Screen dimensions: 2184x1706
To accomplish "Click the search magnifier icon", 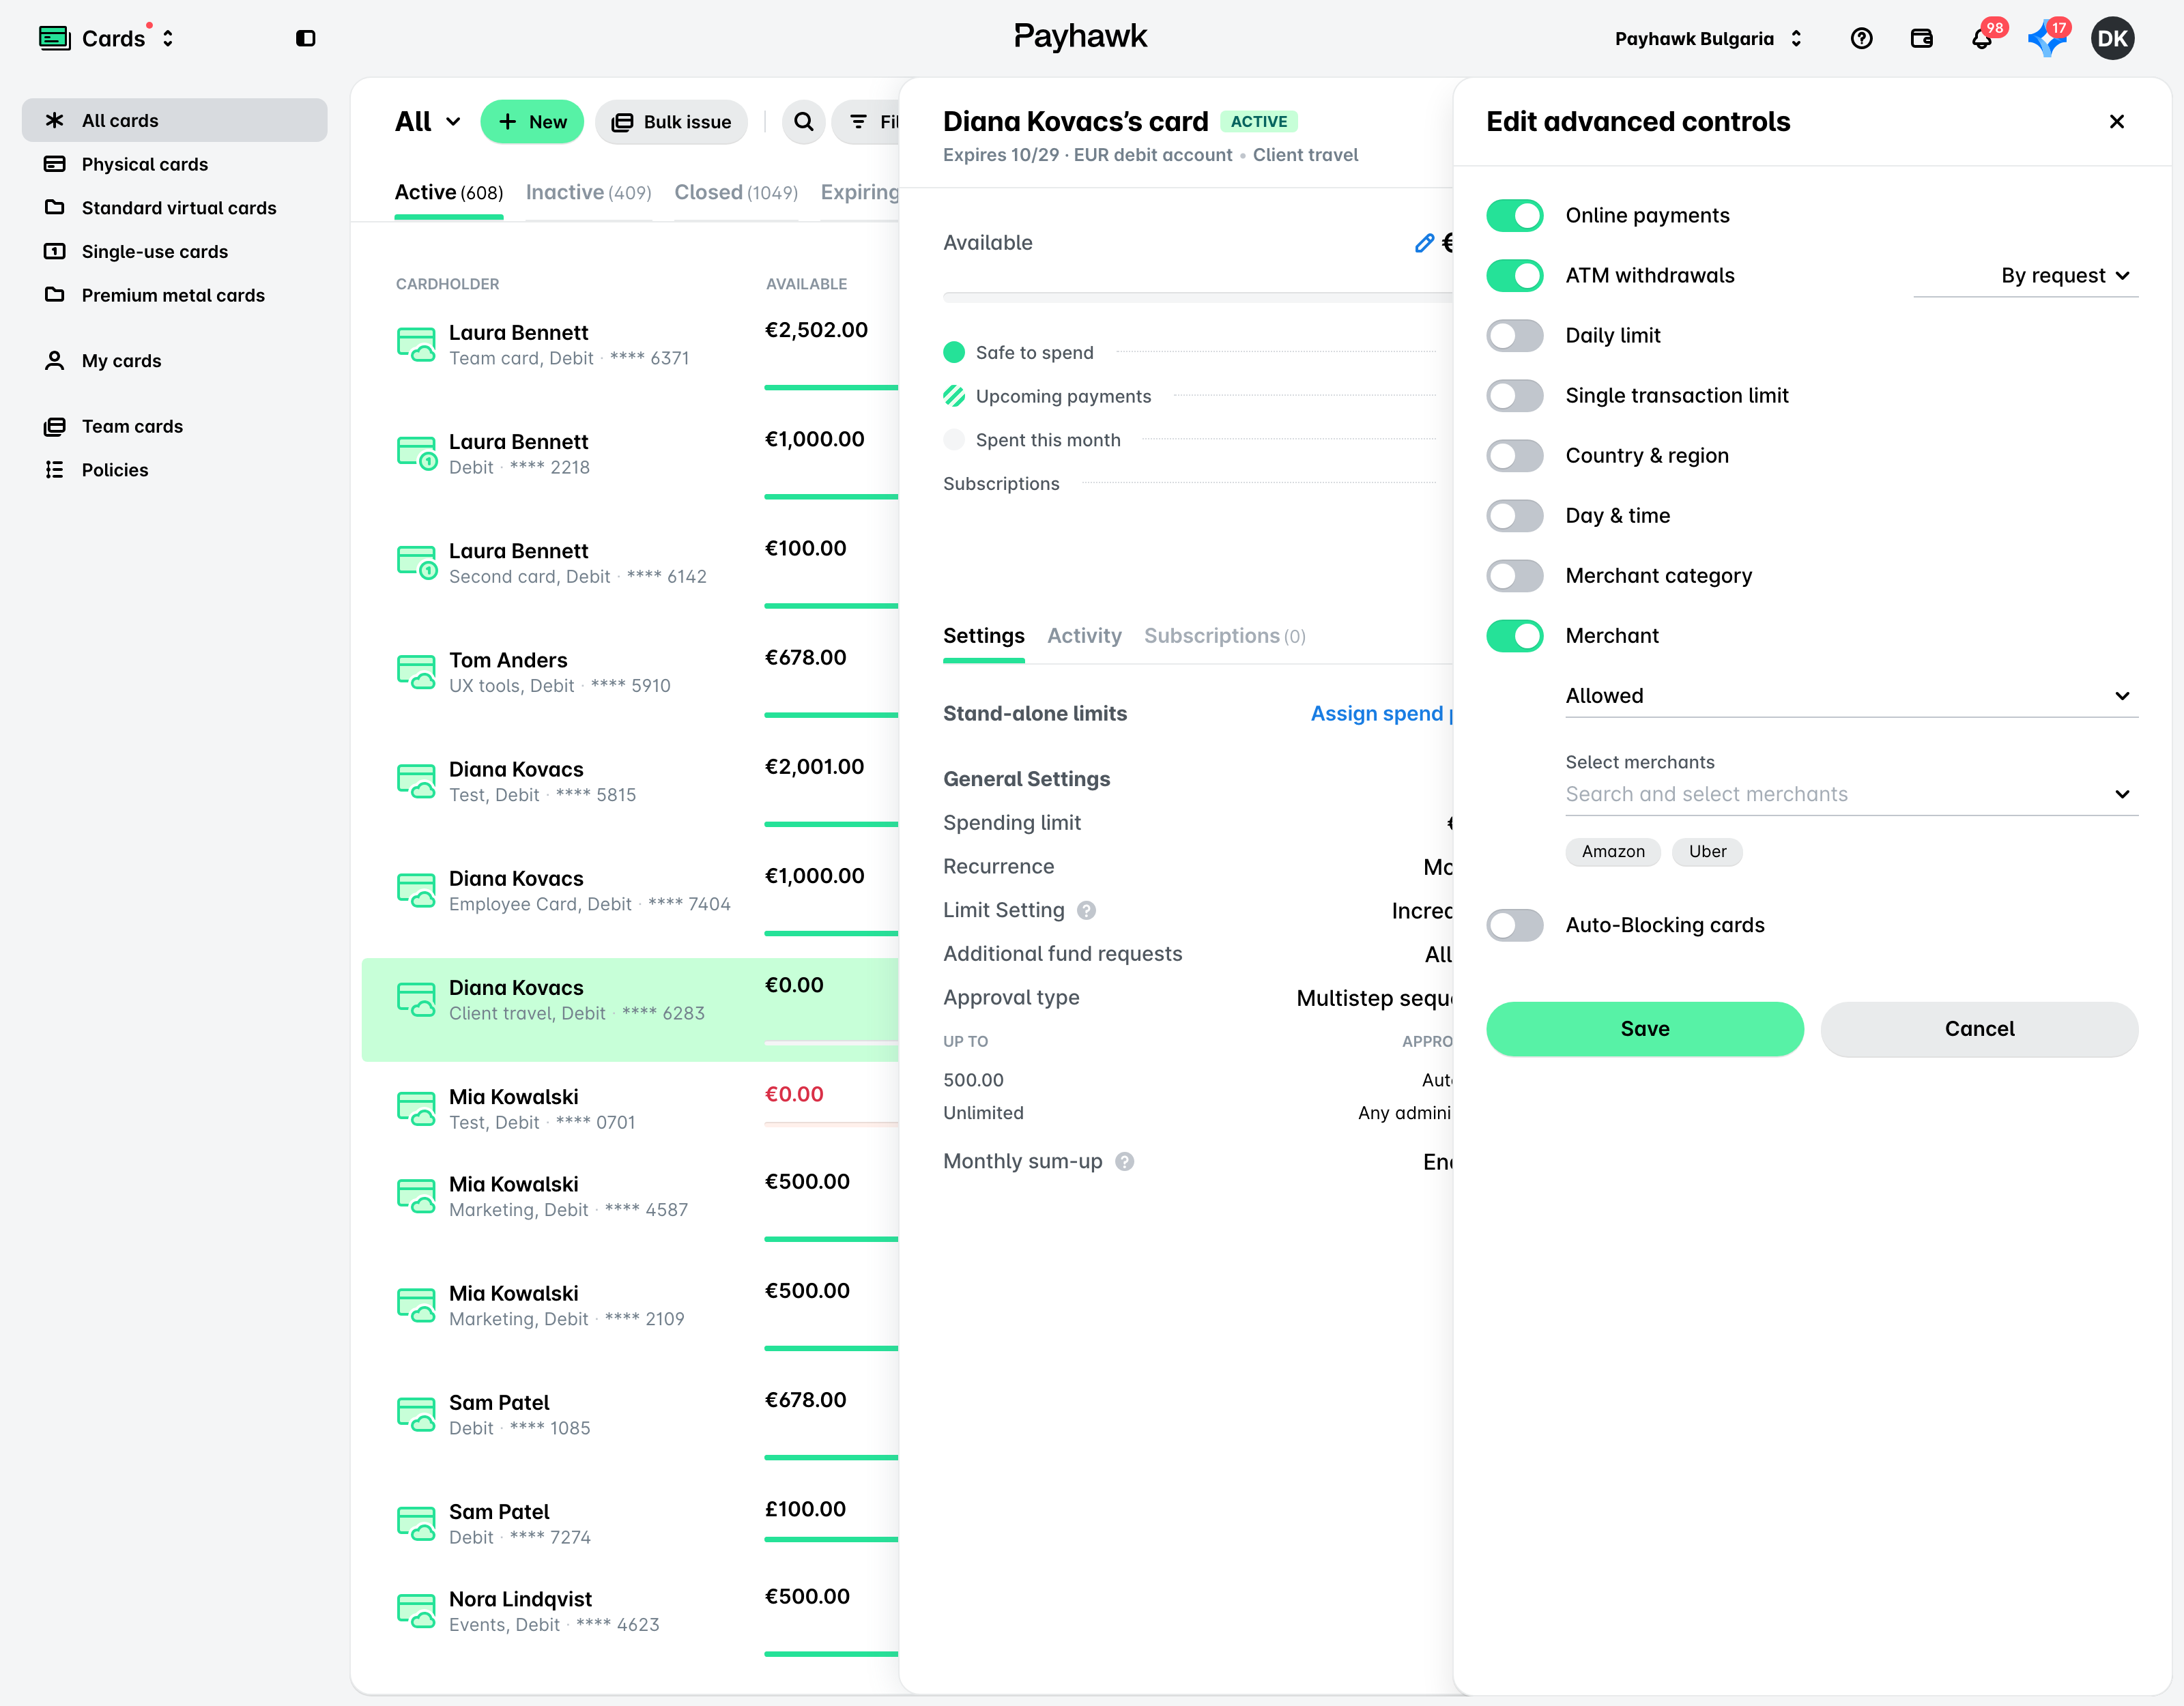I will [x=804, y=122].
